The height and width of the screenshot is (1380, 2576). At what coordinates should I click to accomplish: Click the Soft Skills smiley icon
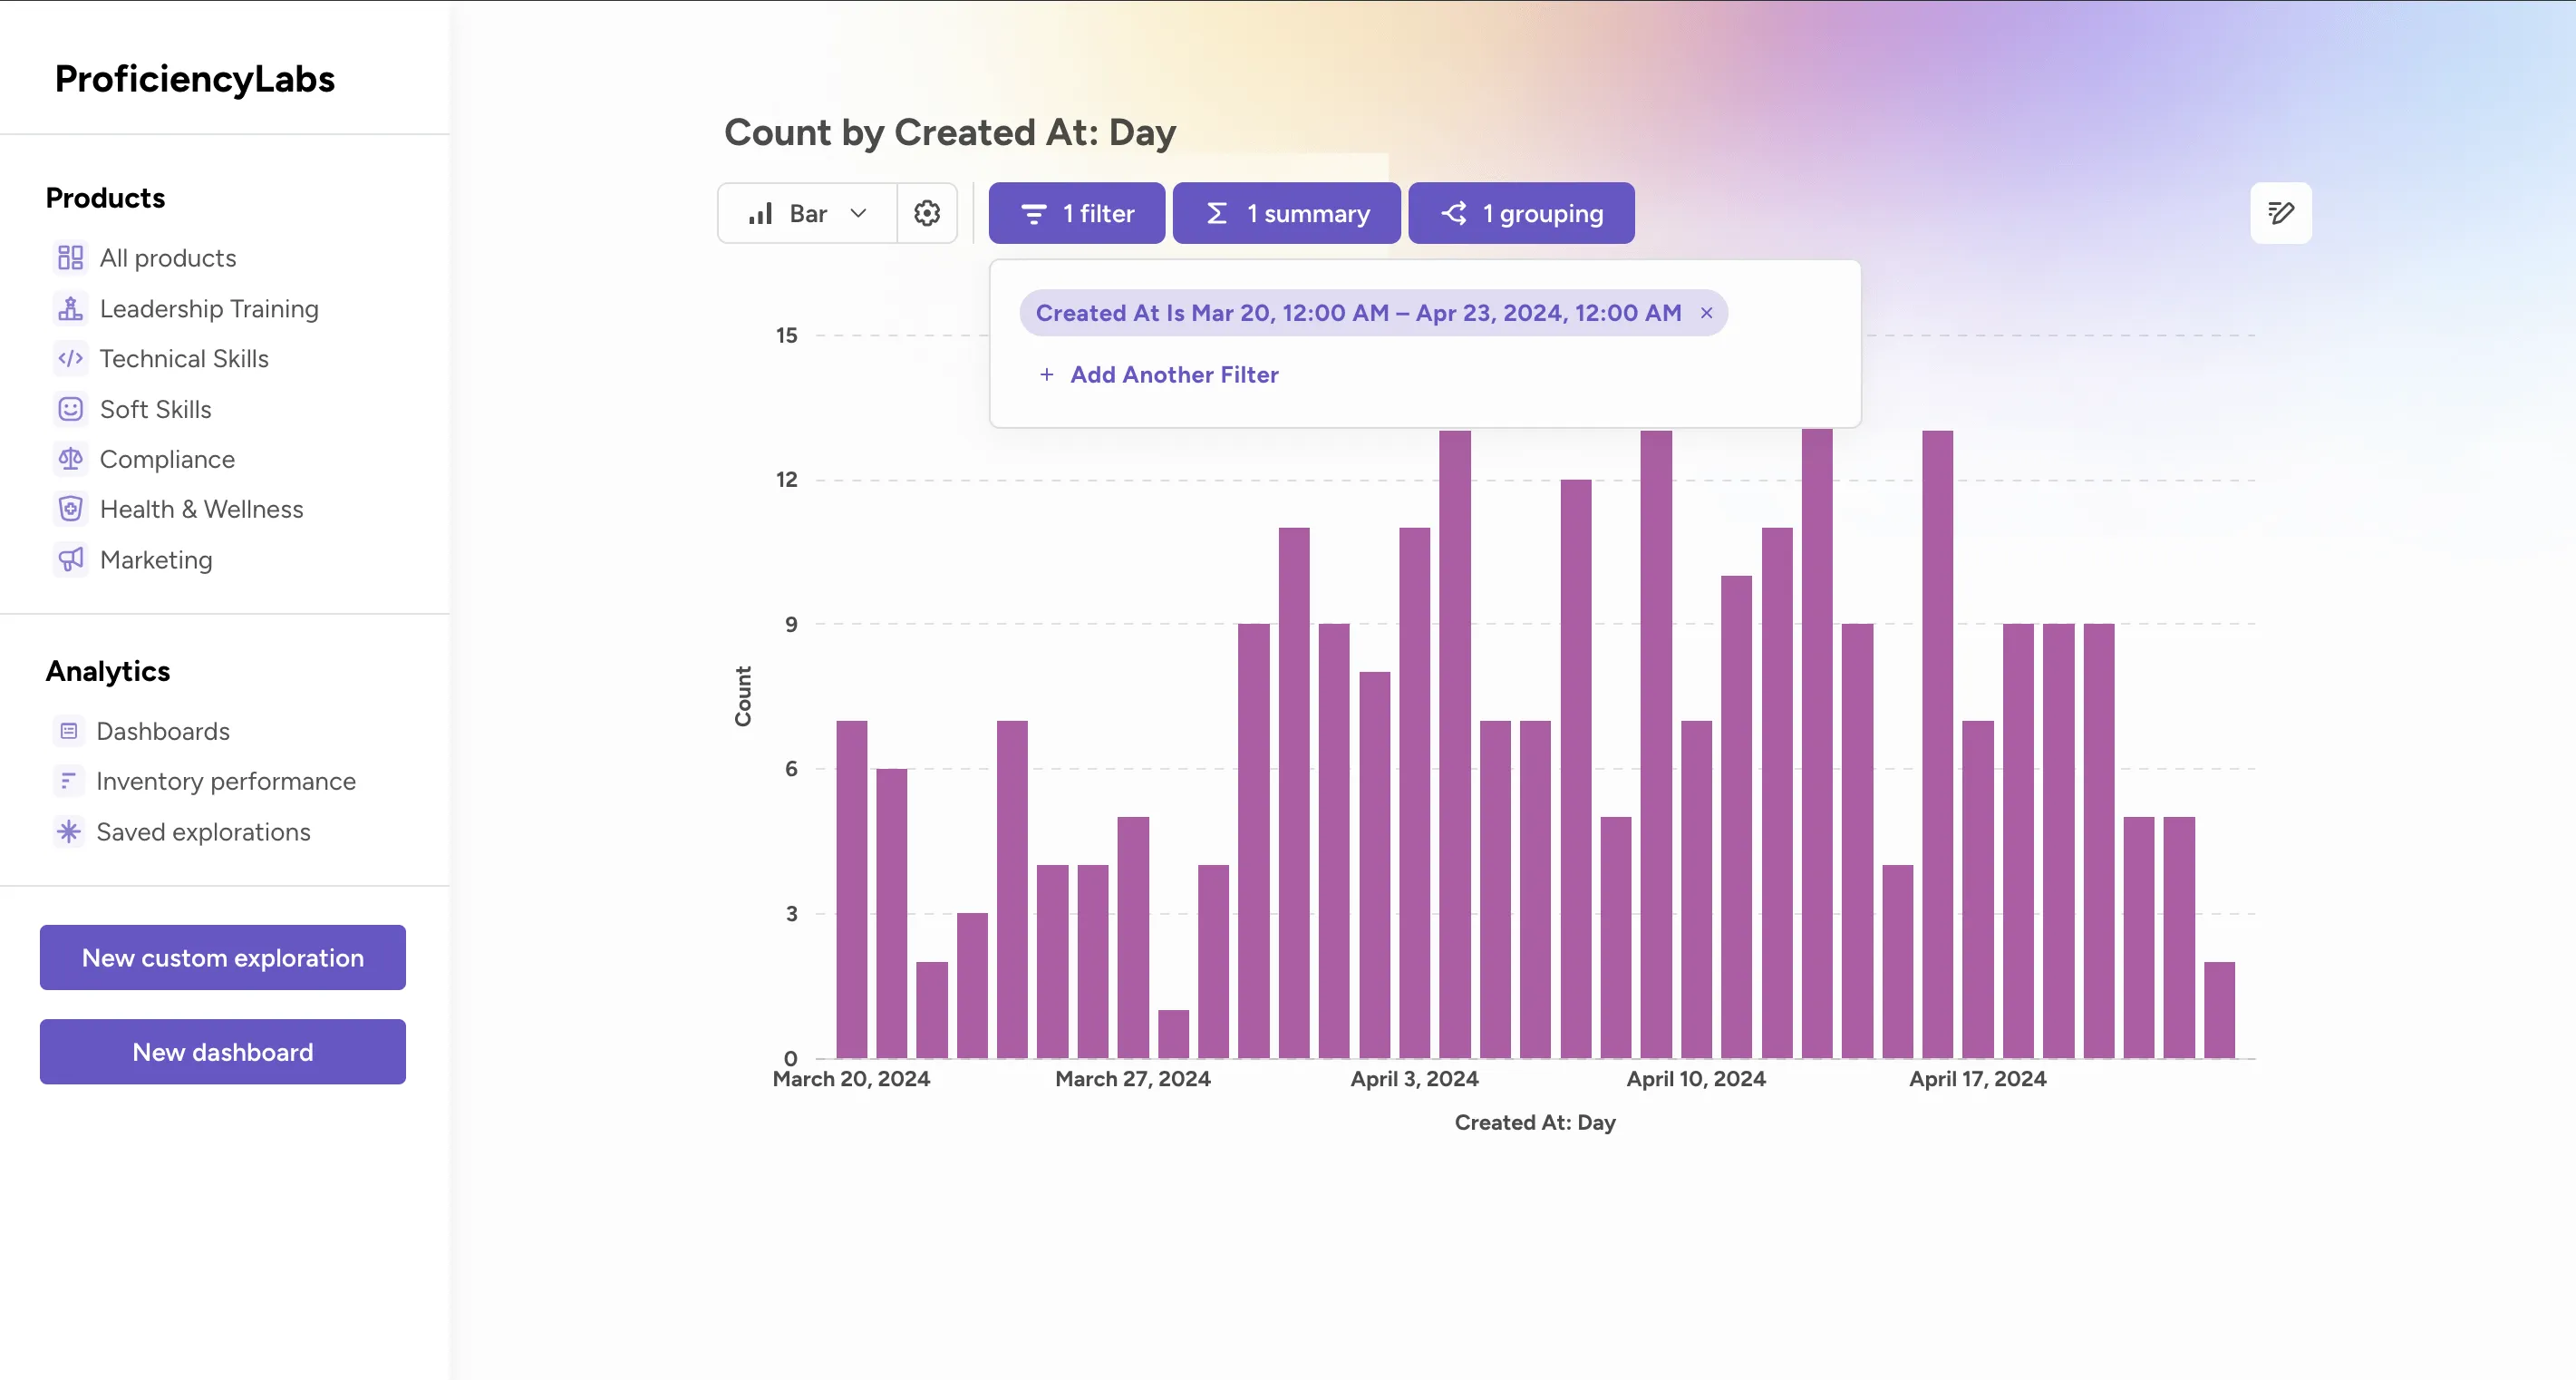pyautogui.click(x=70, y=409)
